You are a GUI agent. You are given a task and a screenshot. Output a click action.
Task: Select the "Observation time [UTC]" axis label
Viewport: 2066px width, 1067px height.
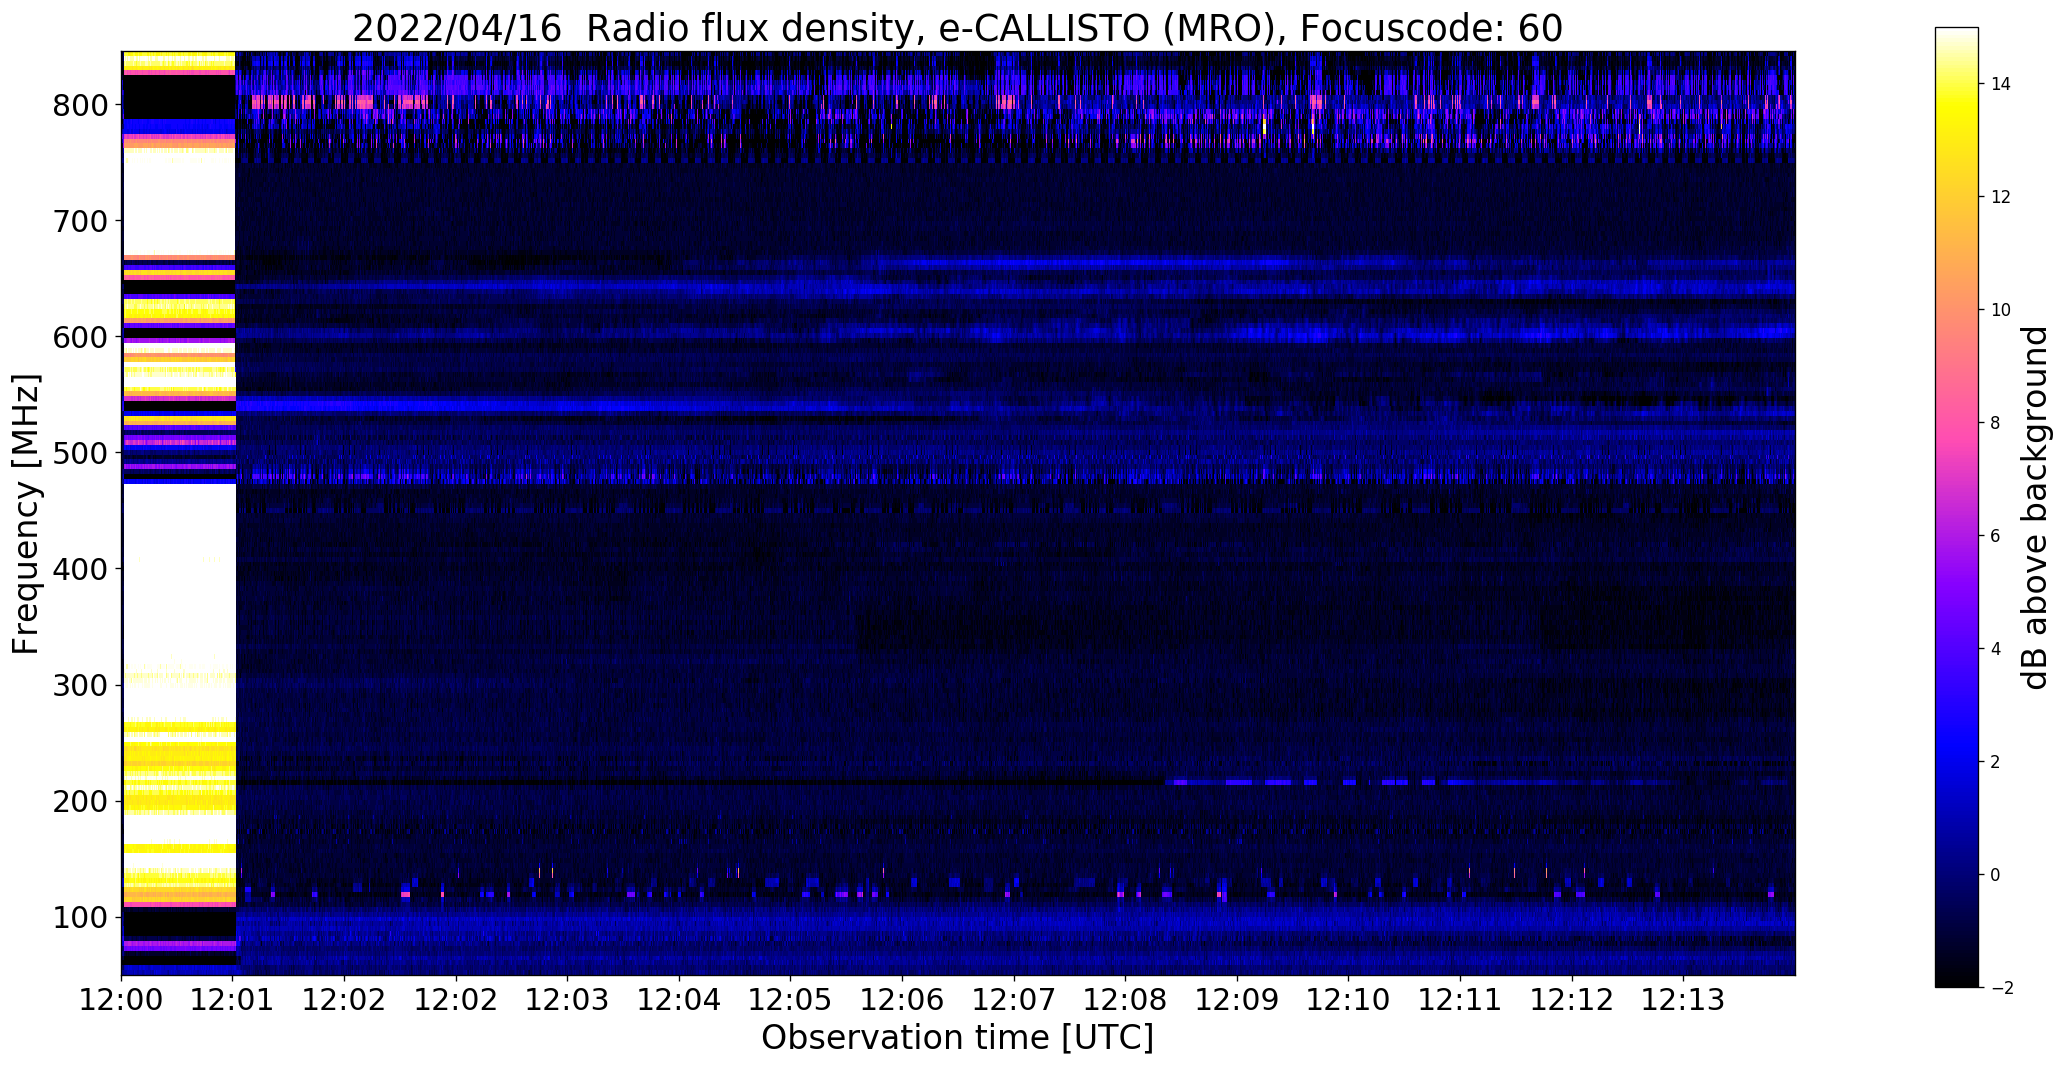coord(957,1038)
